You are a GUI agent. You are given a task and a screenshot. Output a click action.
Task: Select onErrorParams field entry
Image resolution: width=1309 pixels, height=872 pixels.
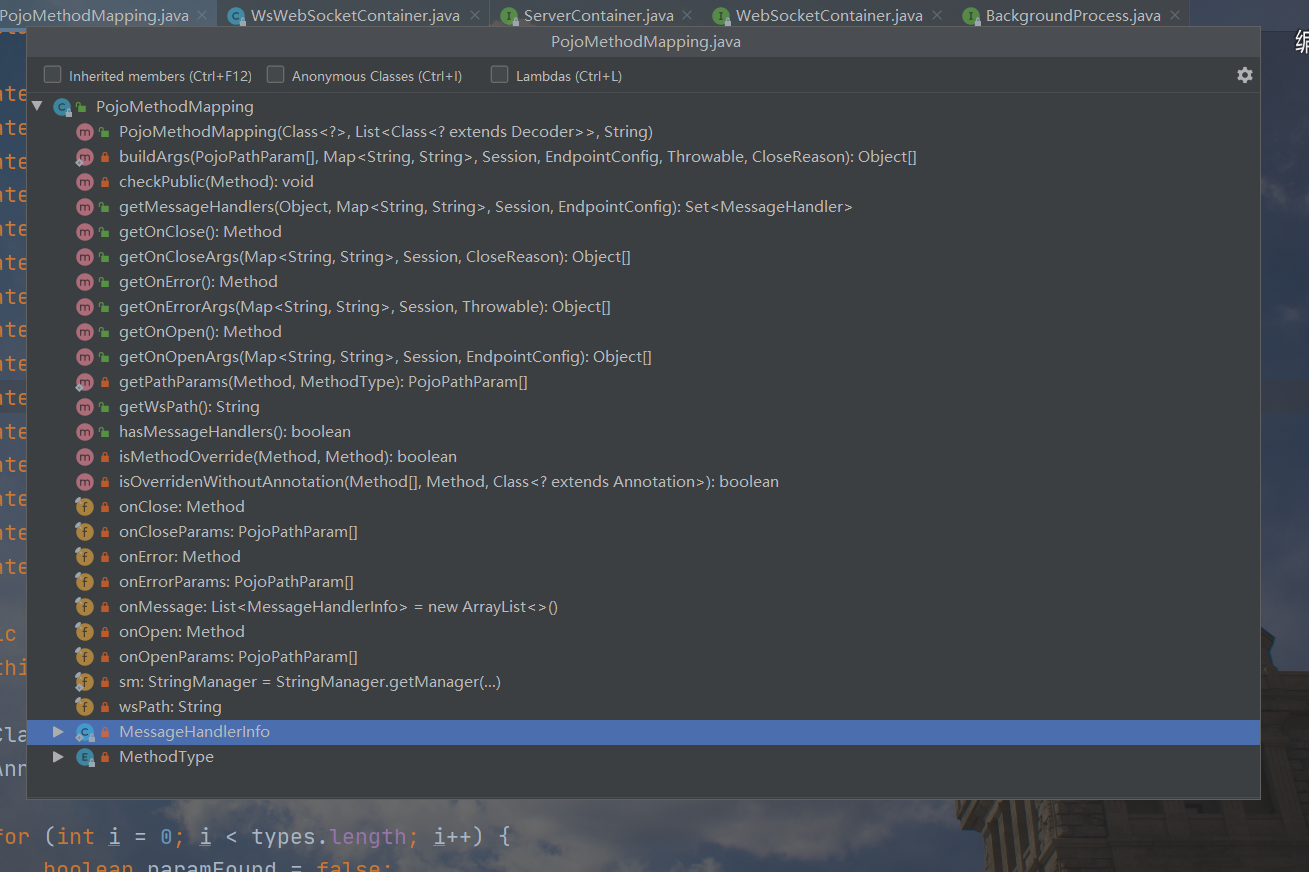(x=643, y=582)
